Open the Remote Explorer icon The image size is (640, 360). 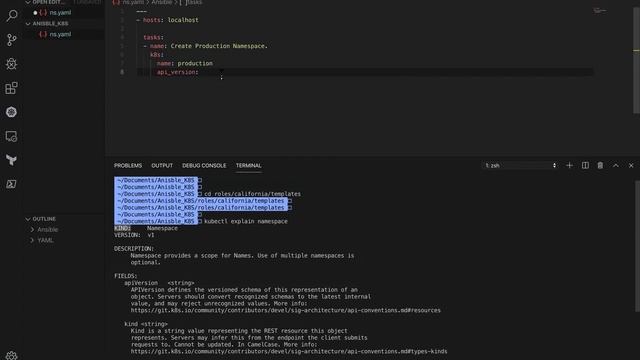click(11, 136)
